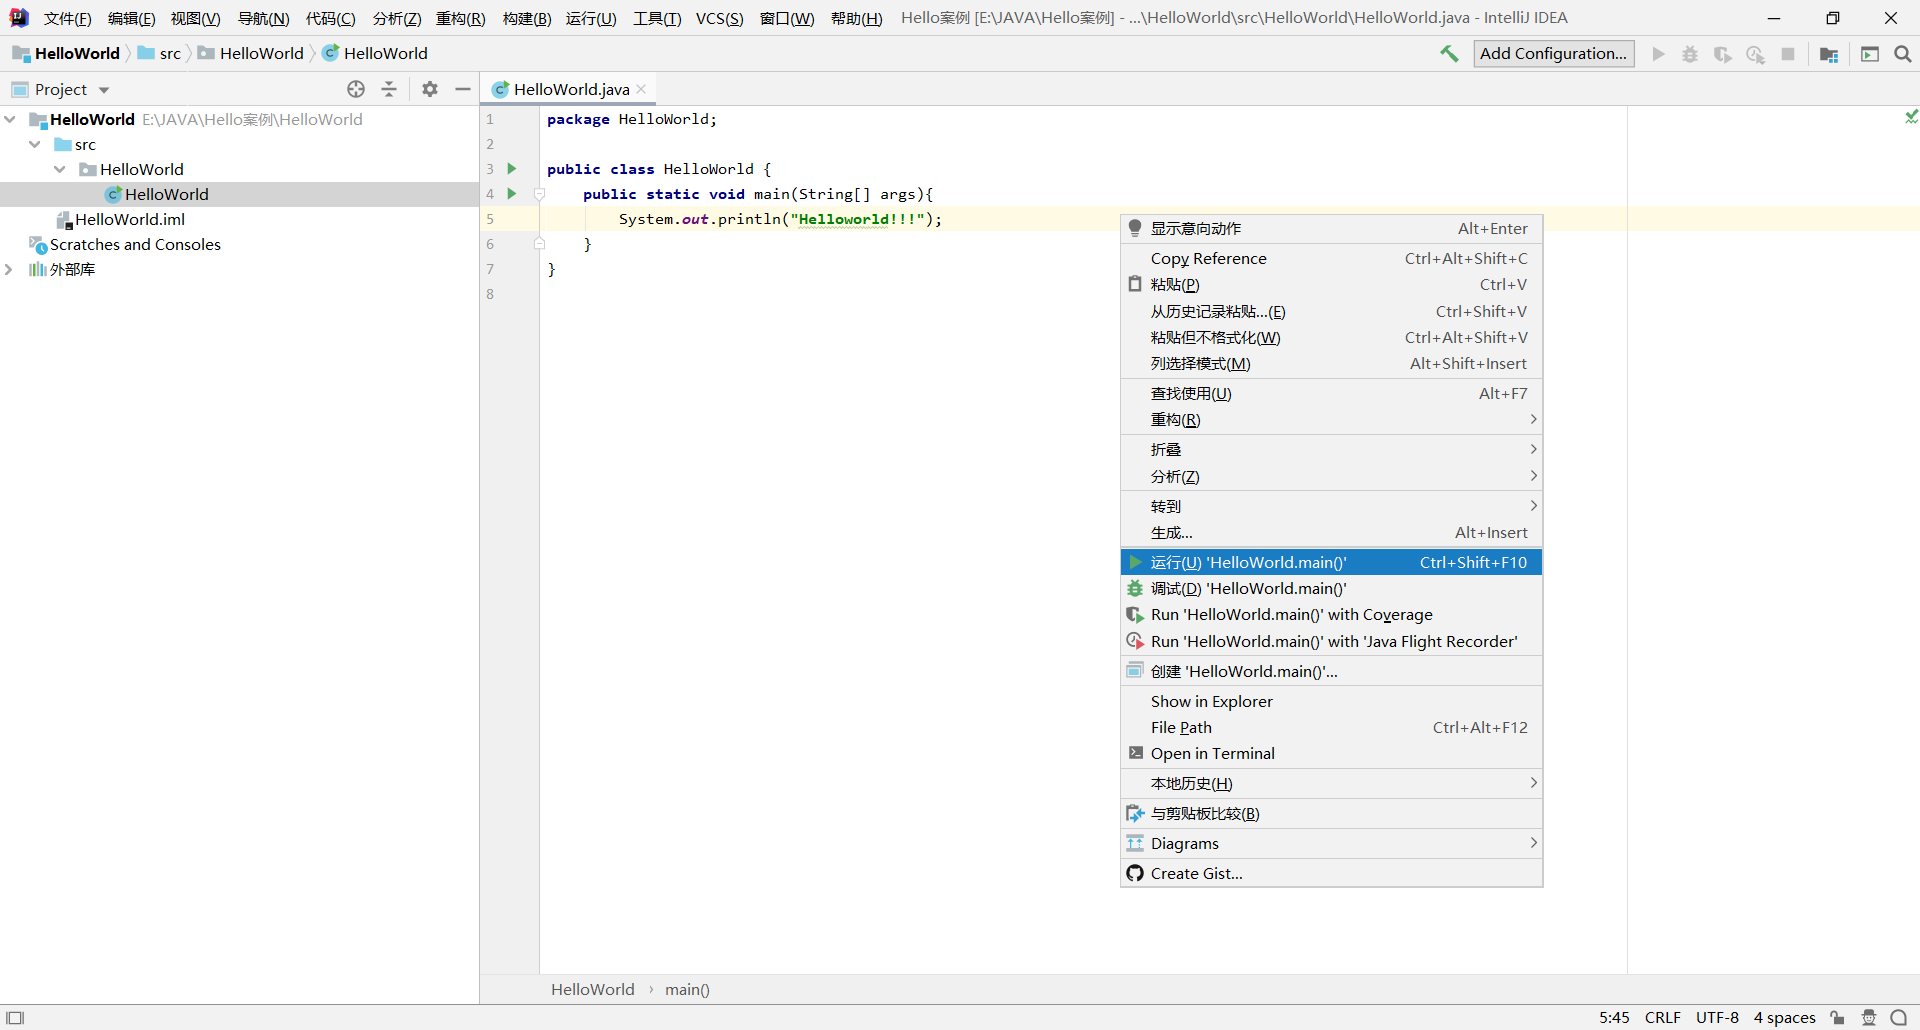Collapse the HelloWorld package node

[x=60, y=169]
